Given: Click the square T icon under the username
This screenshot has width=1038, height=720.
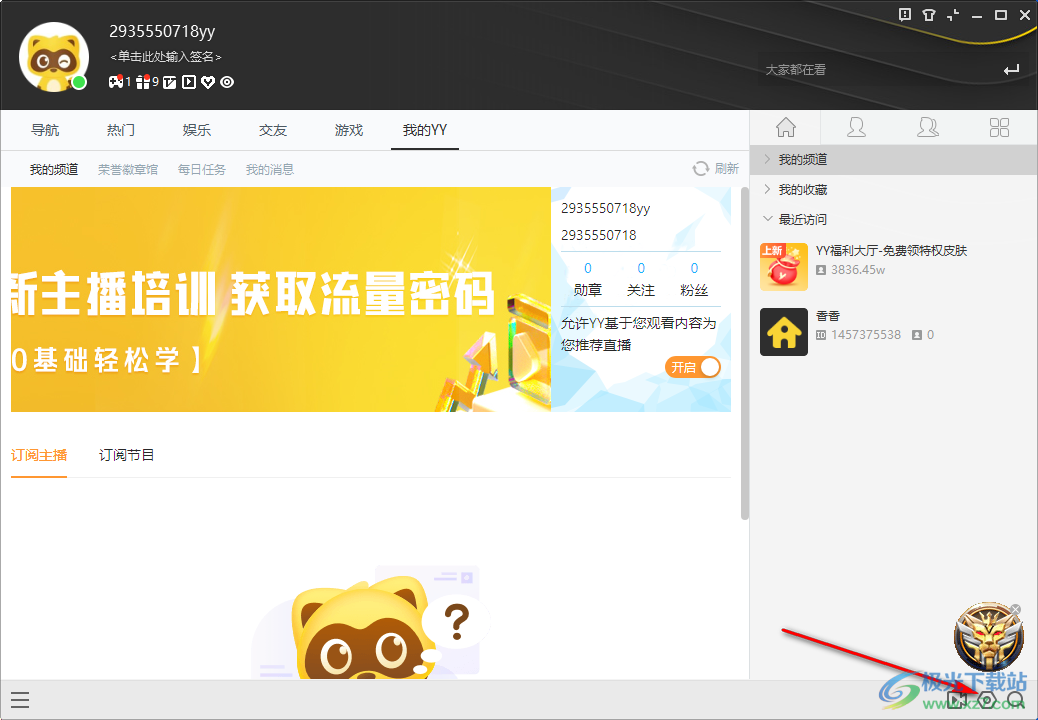Looking at the screenshot, I should pos(170,82).
